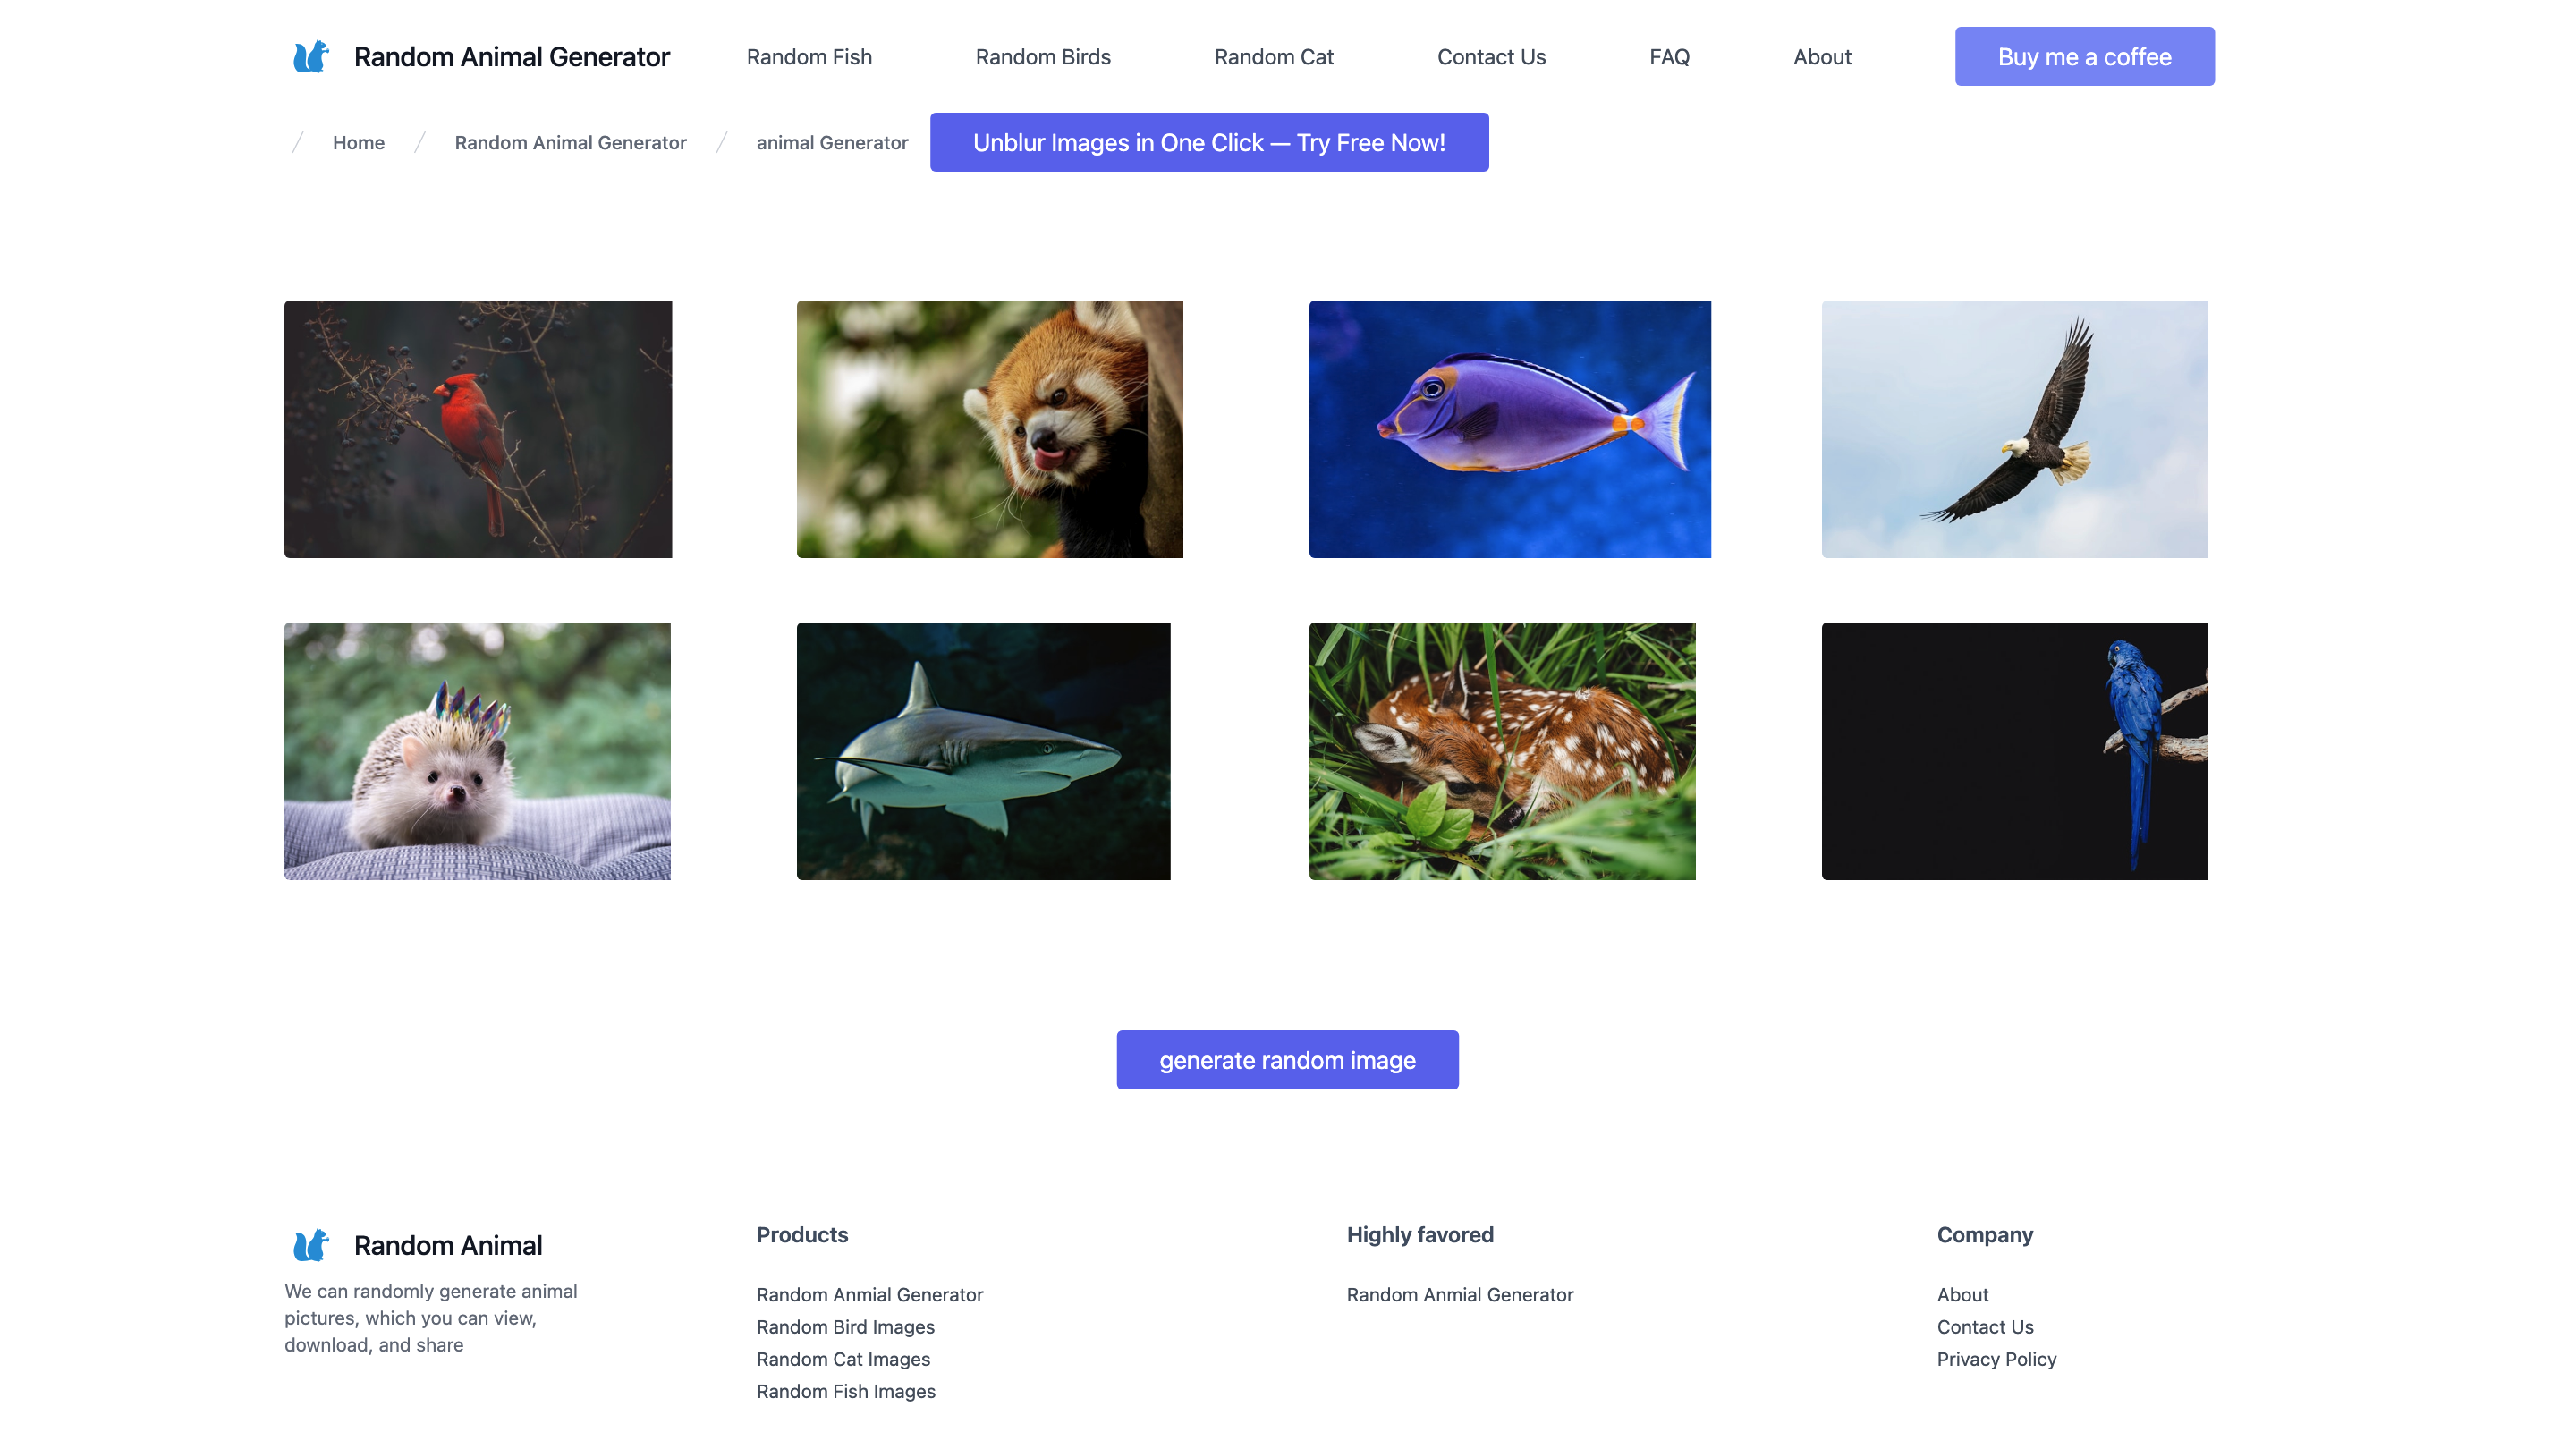Click the red cardinal bird photo
The width and height of the screenshot is (2576, 1449).
478,429
